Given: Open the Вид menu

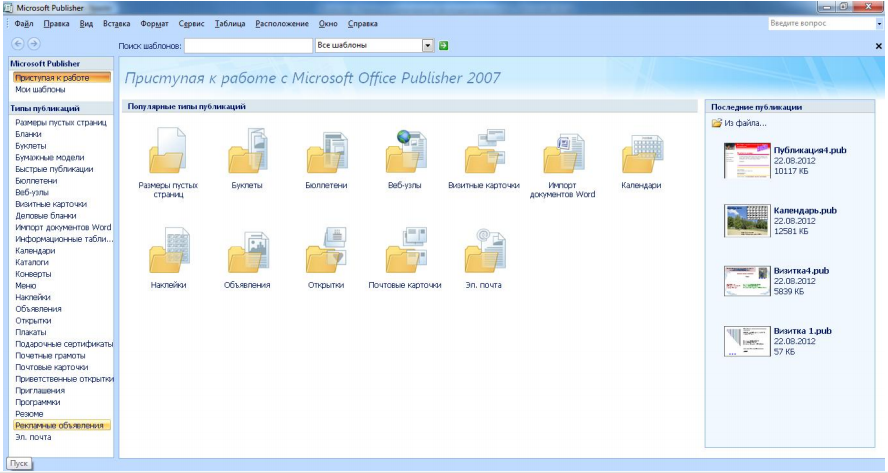Looking at the screenshot, I should (86, 24).
